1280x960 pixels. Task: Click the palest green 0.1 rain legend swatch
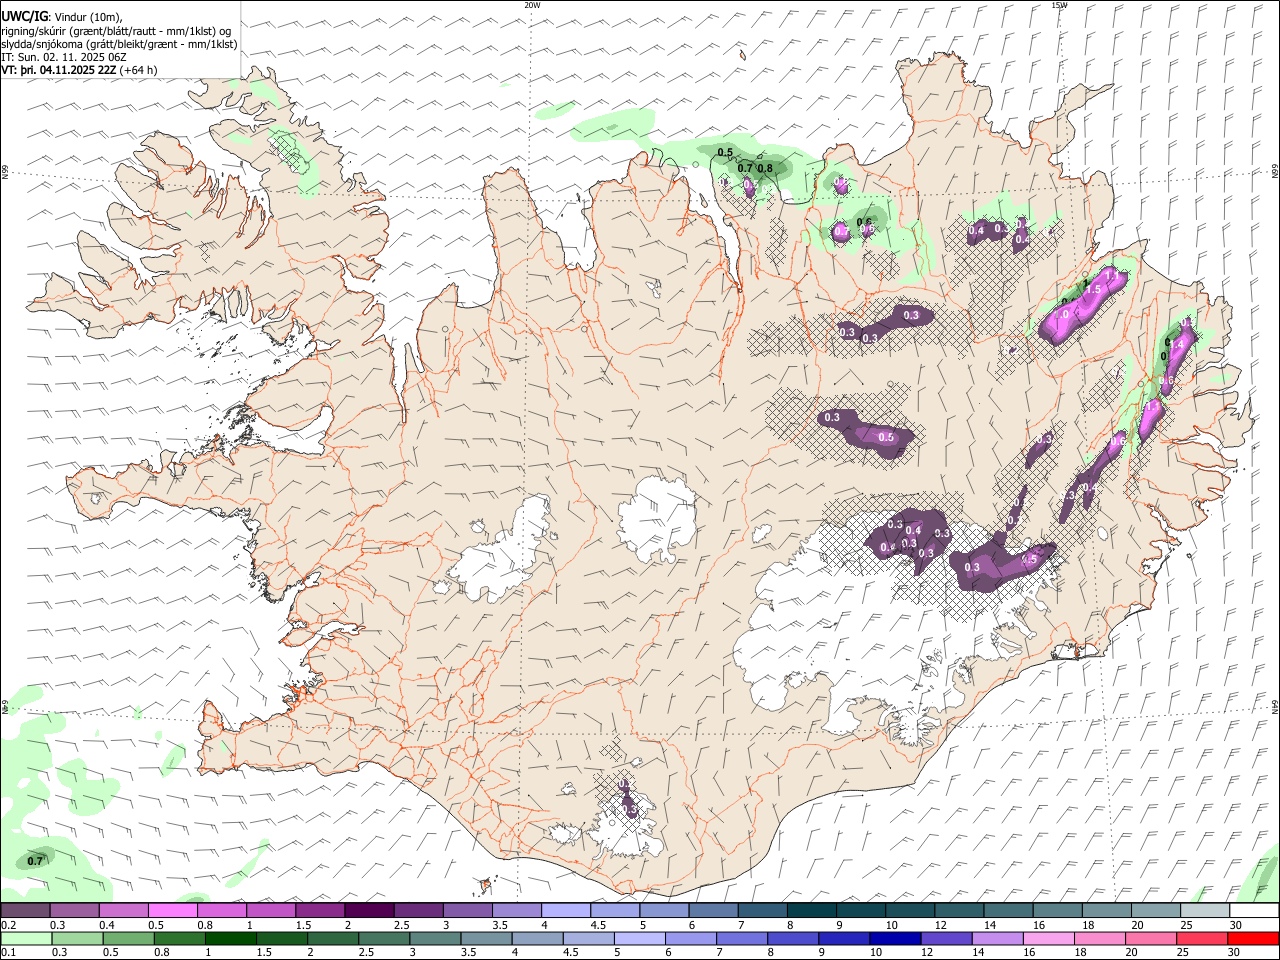coord(26,938)
